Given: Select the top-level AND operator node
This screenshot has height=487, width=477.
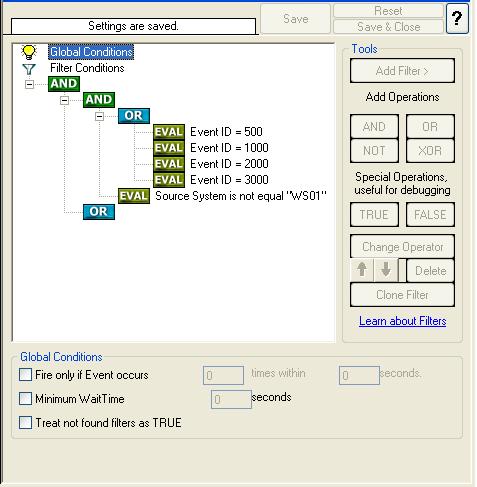Looking at the screenshot, I should (x=64, y=84).
